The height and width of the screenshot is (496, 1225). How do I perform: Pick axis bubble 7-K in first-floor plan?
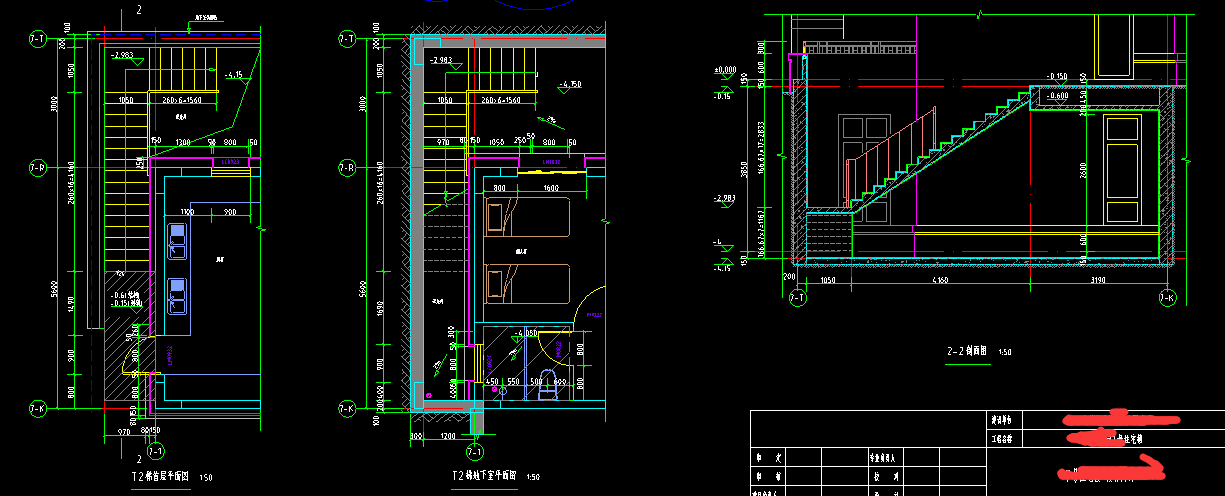click(37, 408)
